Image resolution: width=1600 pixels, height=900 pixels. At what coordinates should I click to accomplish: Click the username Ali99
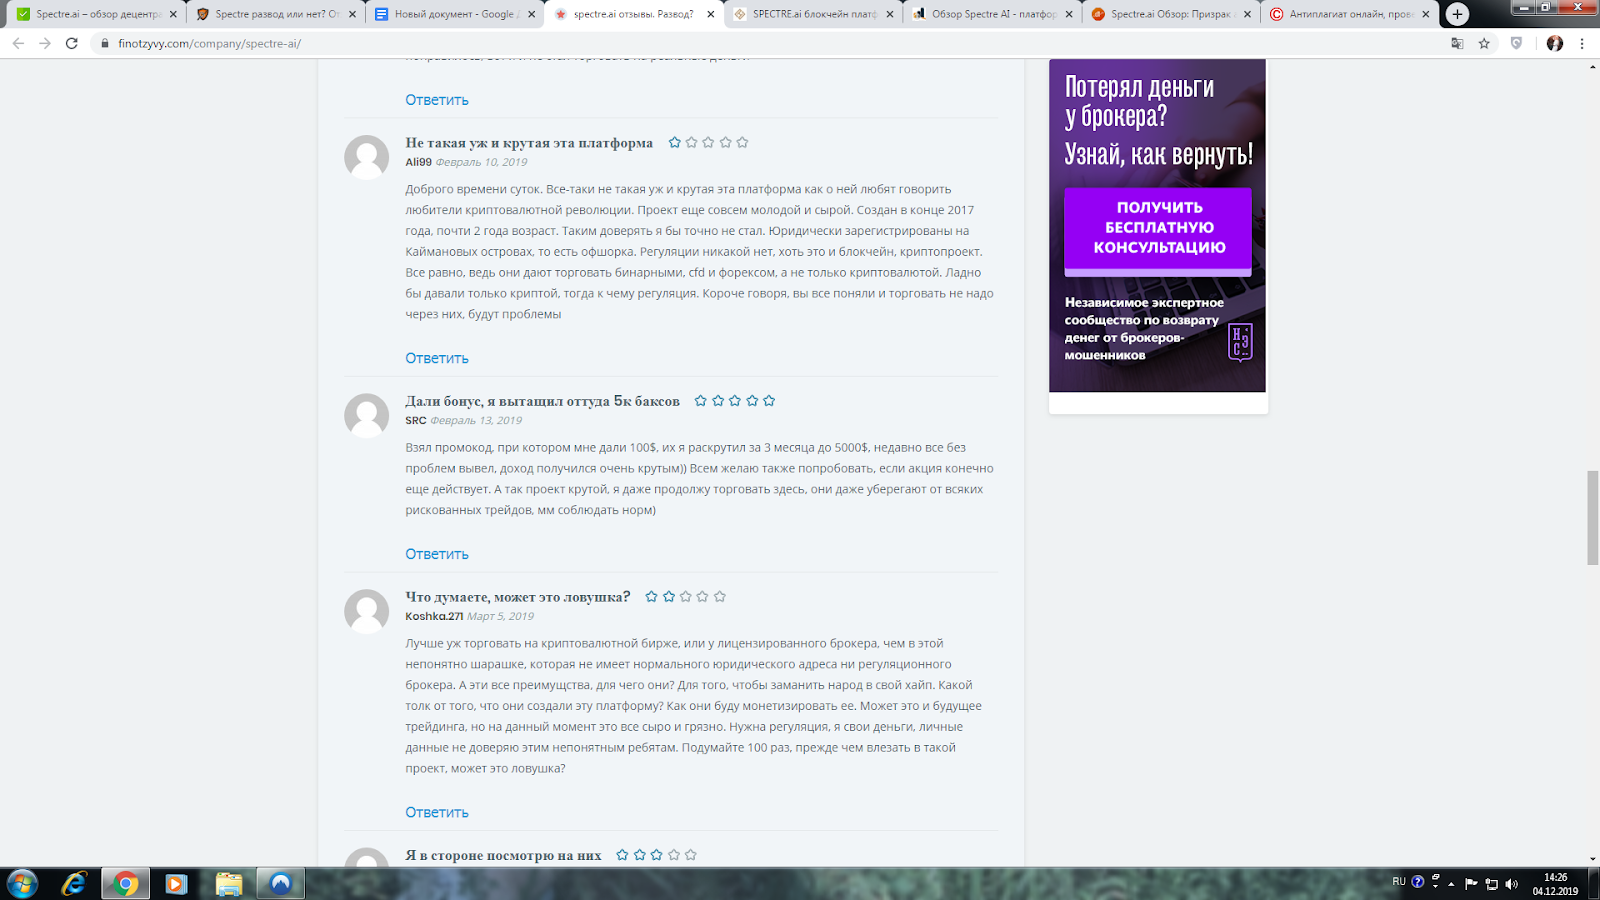pos(418,162)
